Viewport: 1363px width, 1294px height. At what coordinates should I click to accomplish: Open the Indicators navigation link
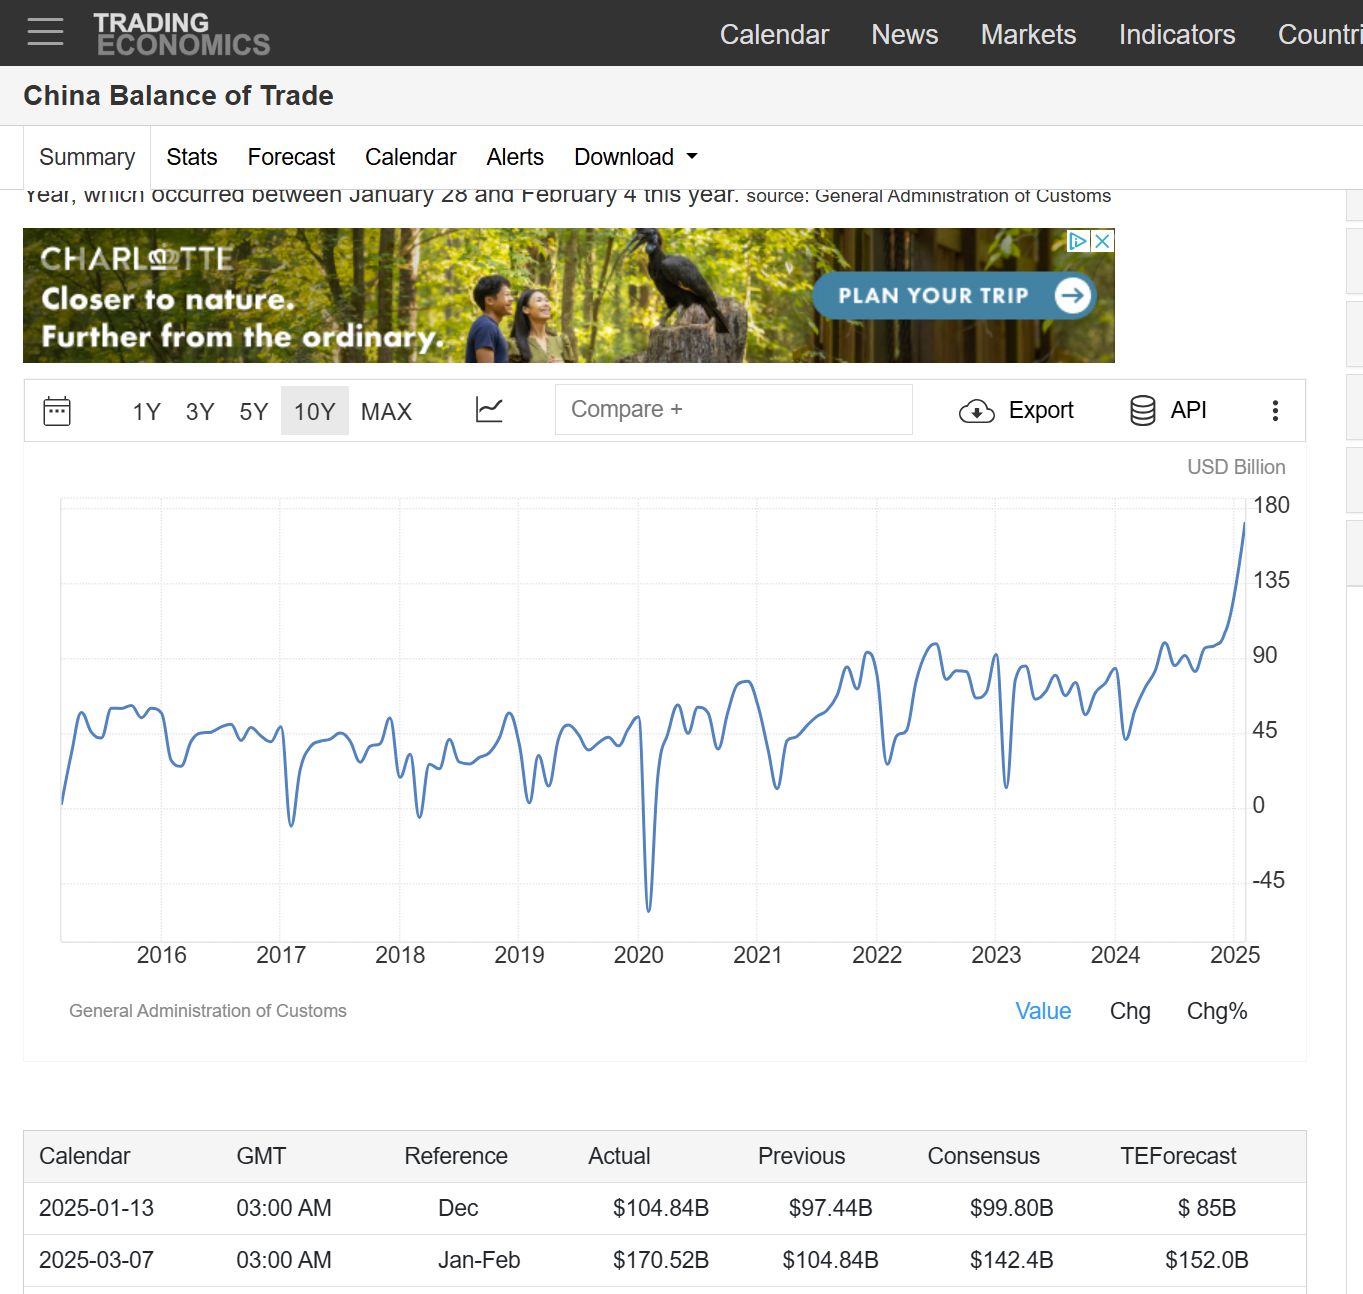click(x=1176, y=34)
